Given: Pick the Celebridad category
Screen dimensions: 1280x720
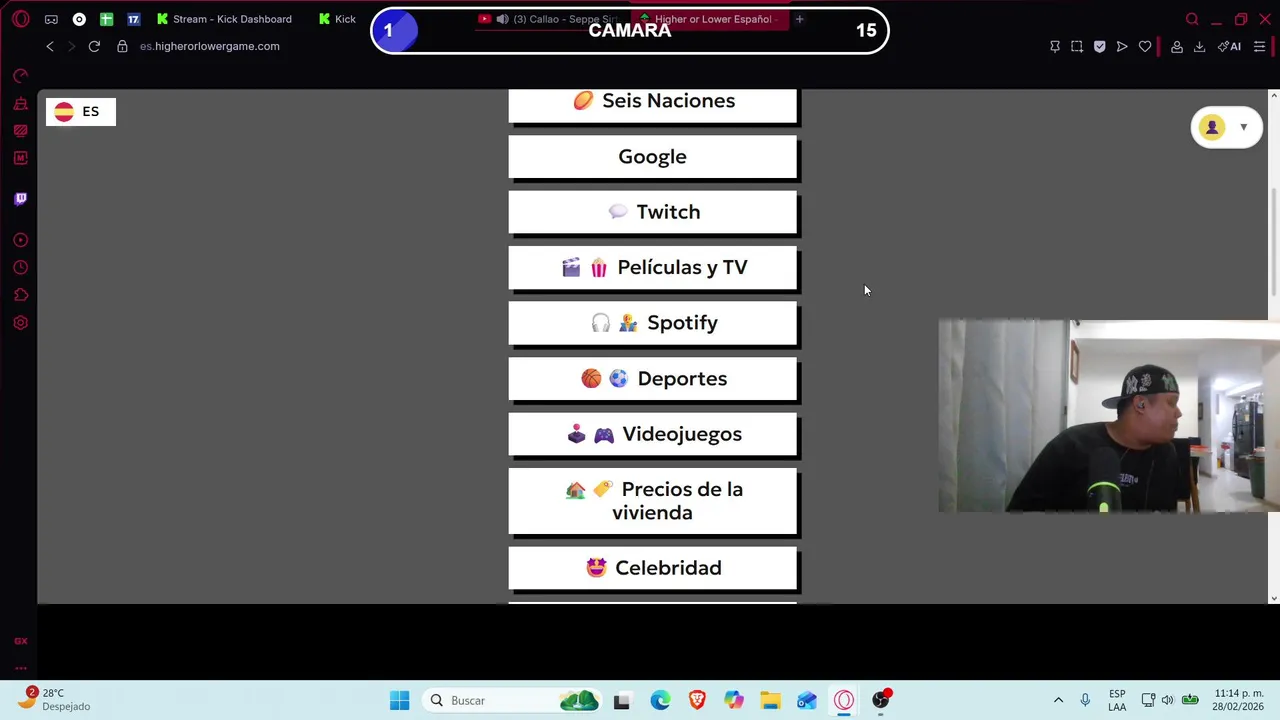Looking at the screenshot, I should (x=653, y=568).
